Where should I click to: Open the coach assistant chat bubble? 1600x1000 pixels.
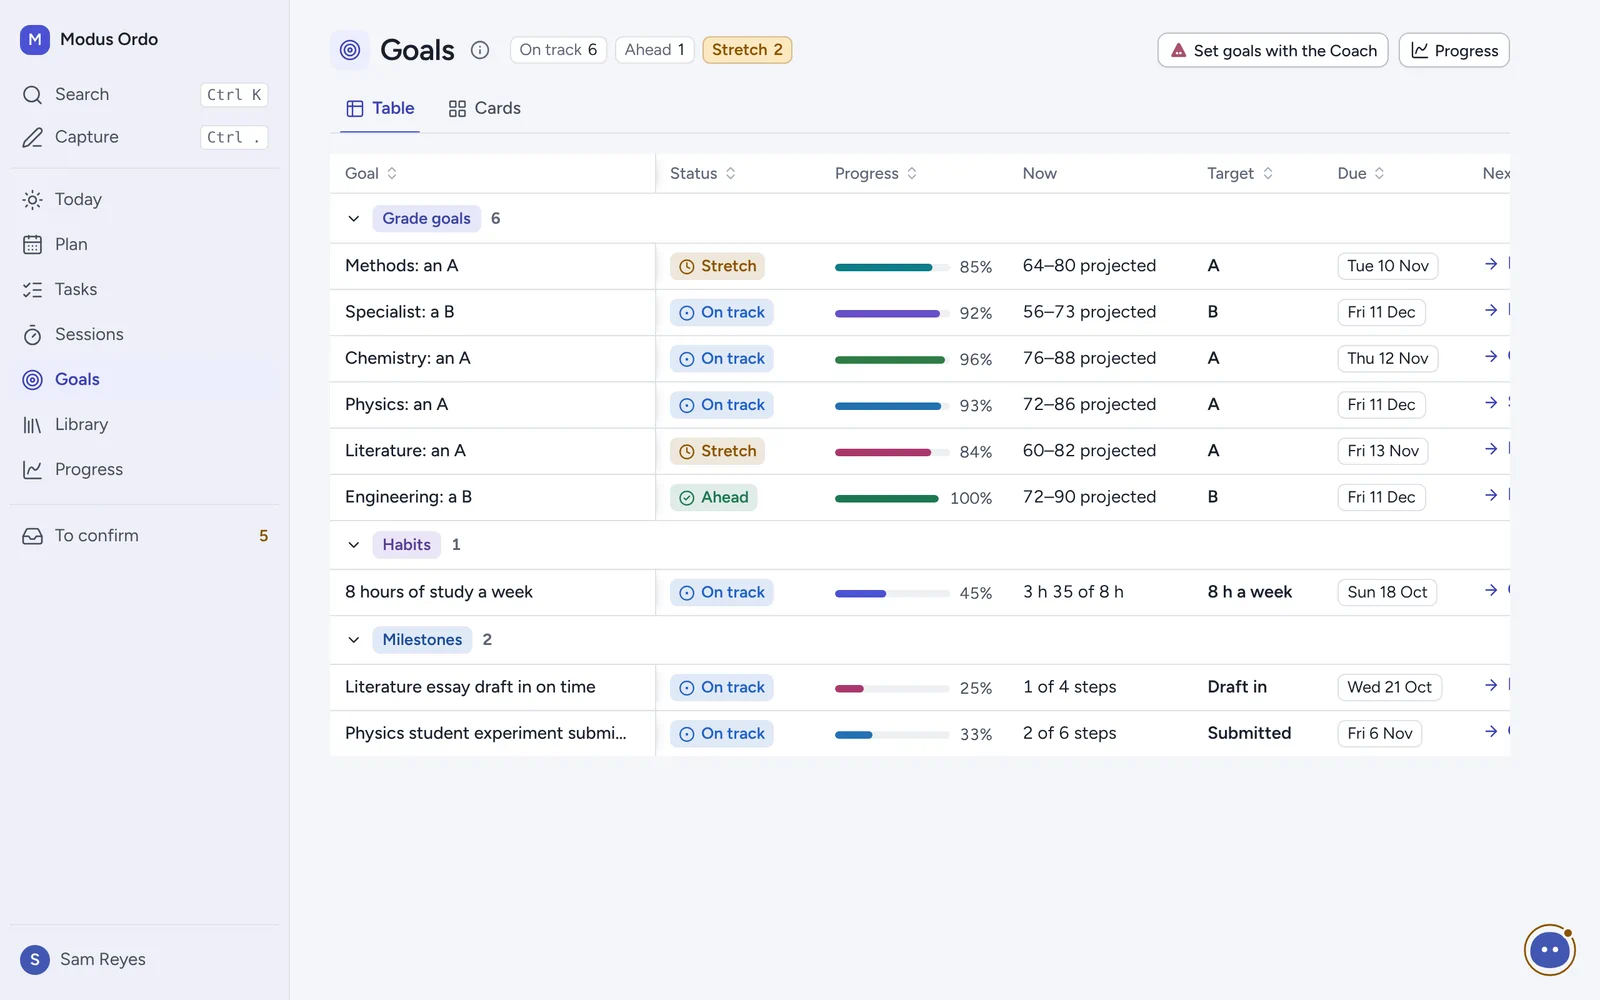(1549, 949)
